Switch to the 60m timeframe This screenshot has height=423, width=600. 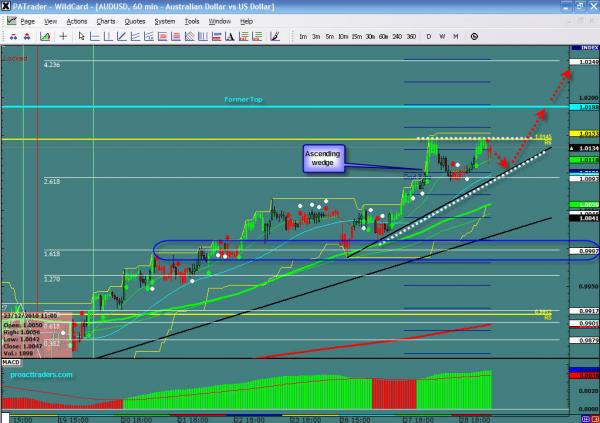coord(383,35)
